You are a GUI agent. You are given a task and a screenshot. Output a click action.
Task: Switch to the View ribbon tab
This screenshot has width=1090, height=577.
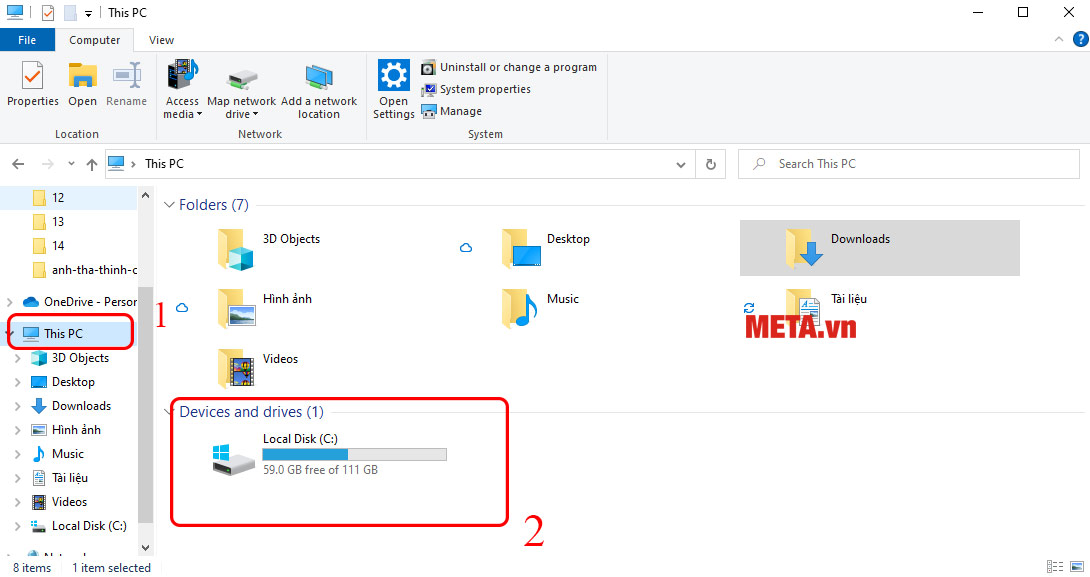(161, 40)
